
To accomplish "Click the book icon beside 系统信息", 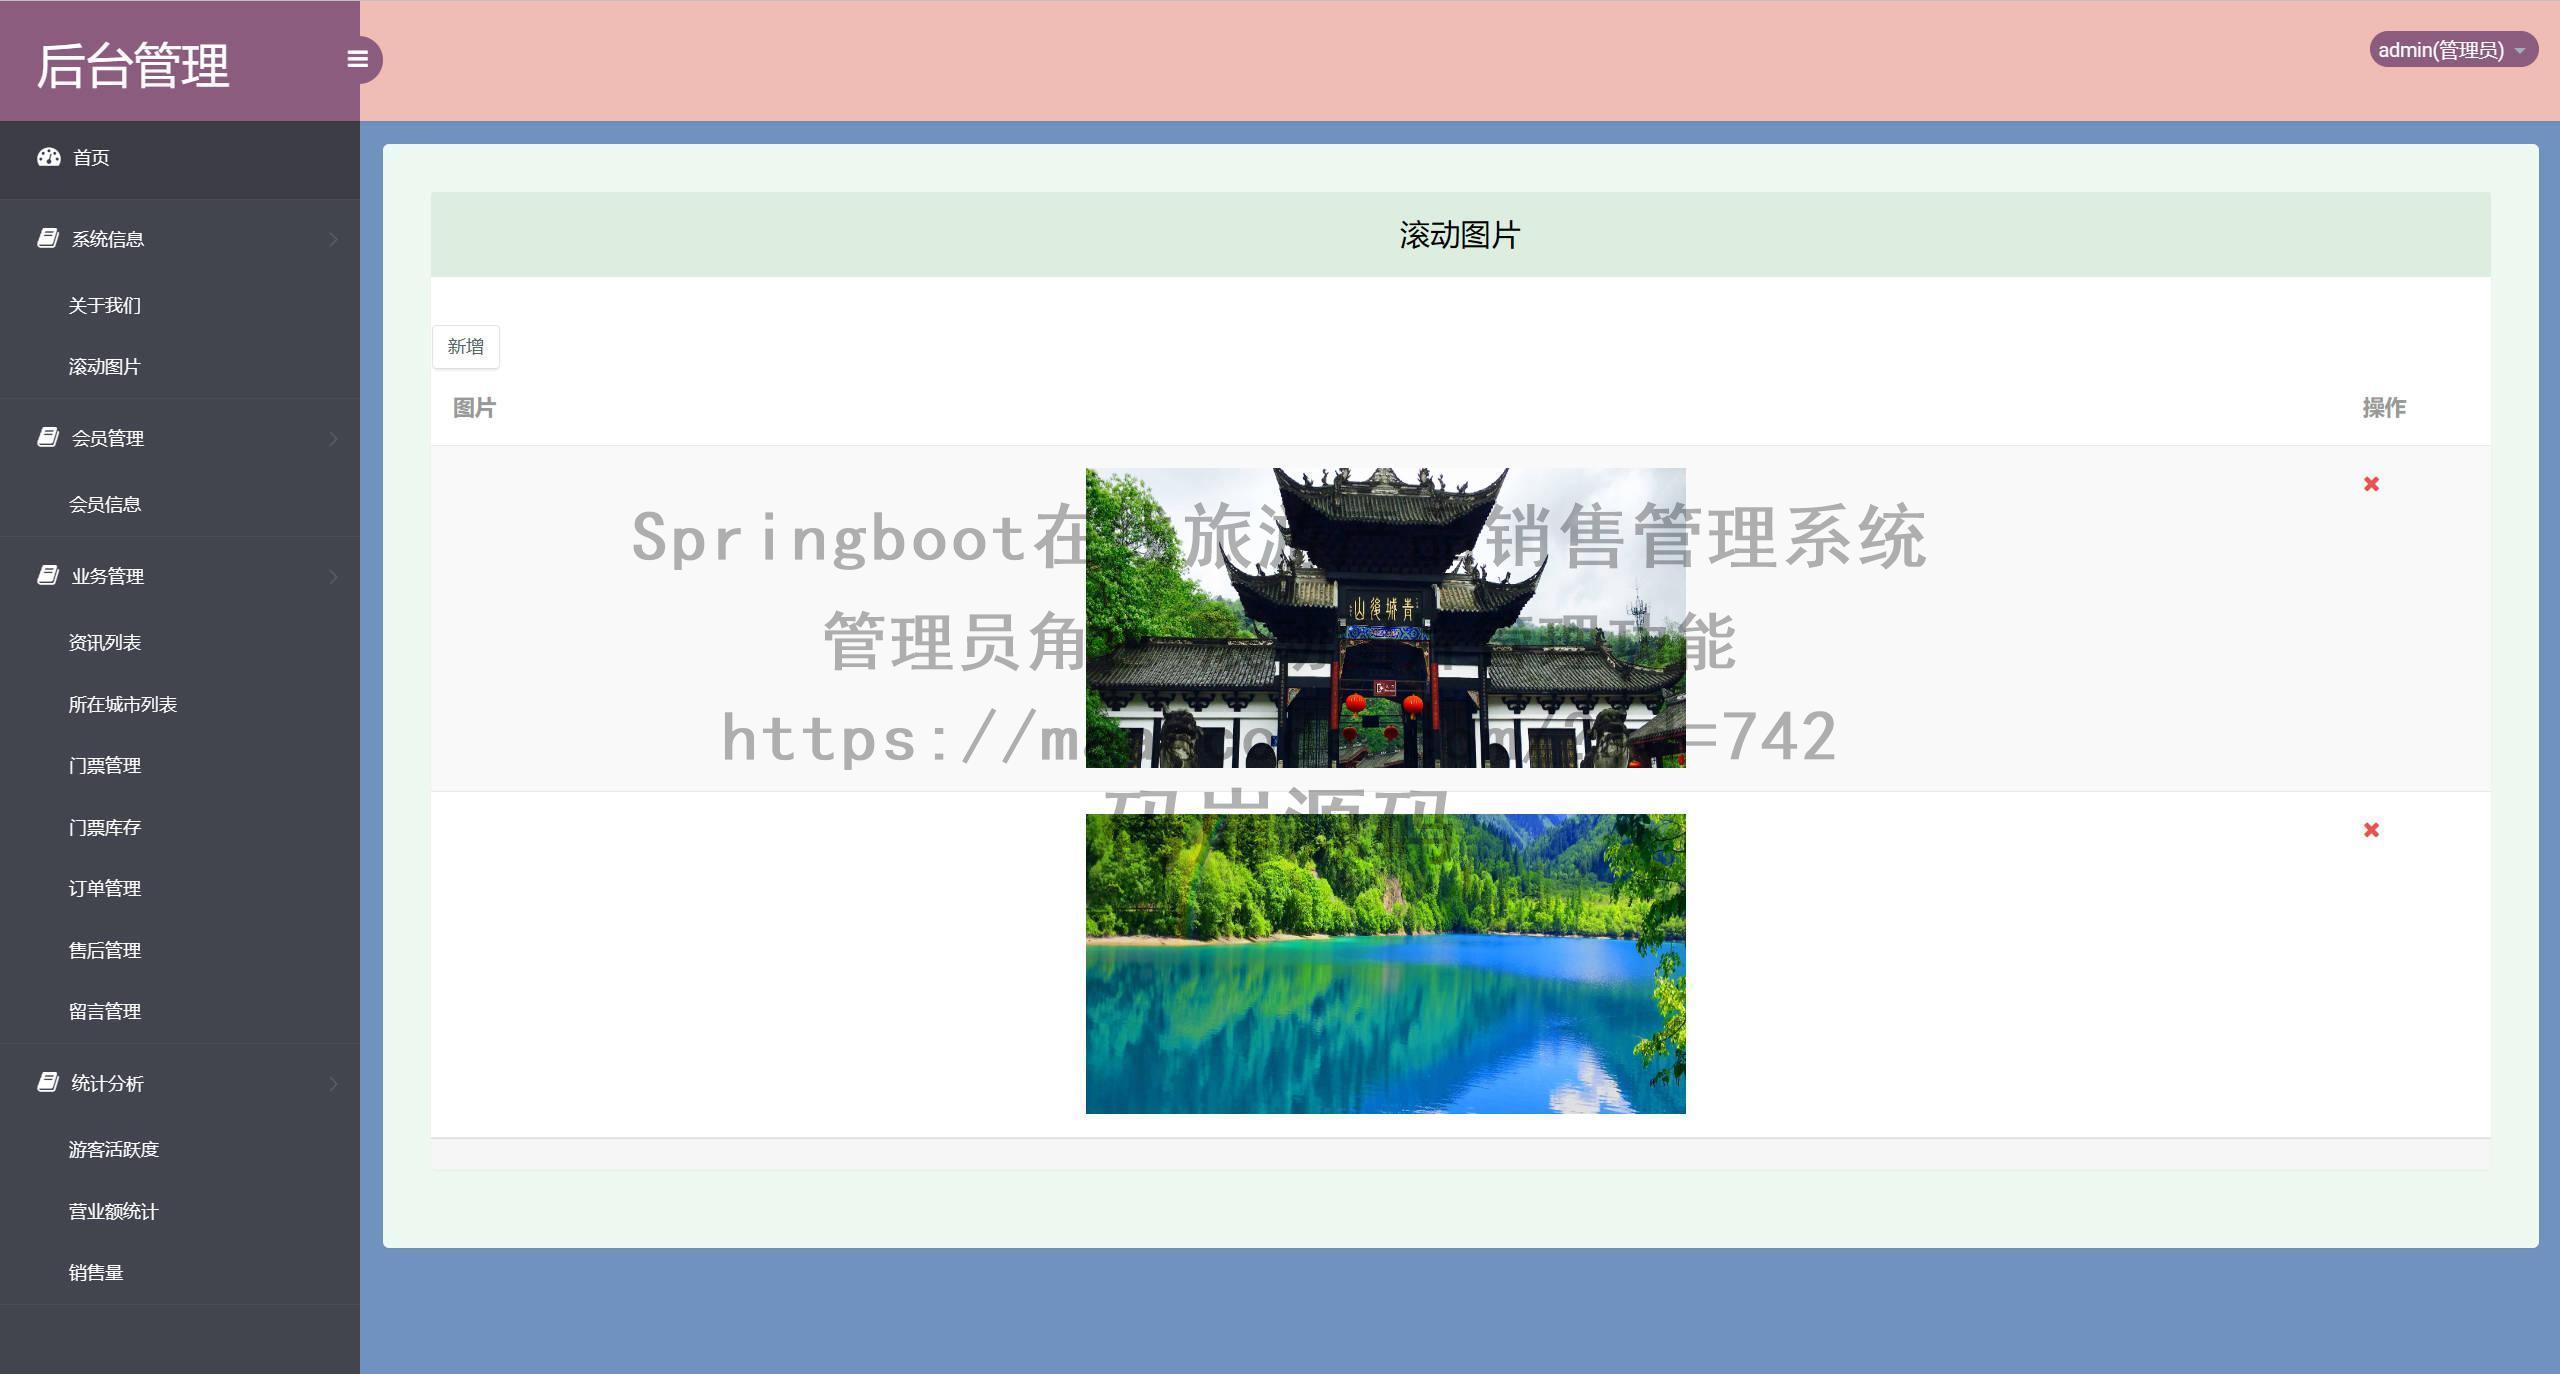I will [47, 238].
